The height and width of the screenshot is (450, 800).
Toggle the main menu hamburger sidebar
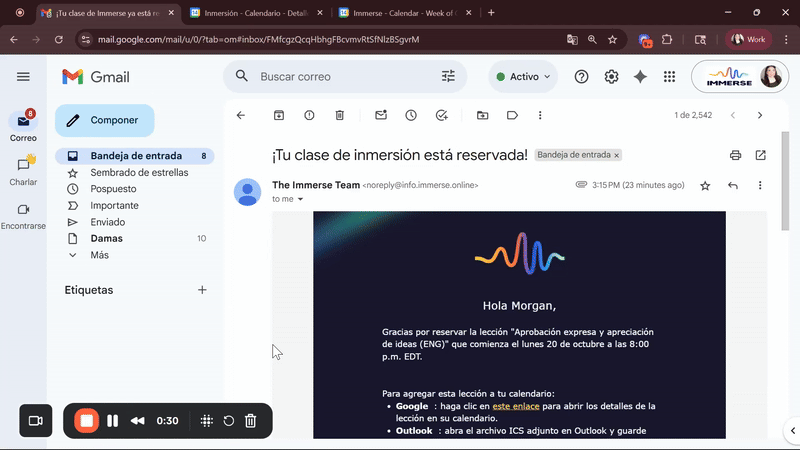23,77
